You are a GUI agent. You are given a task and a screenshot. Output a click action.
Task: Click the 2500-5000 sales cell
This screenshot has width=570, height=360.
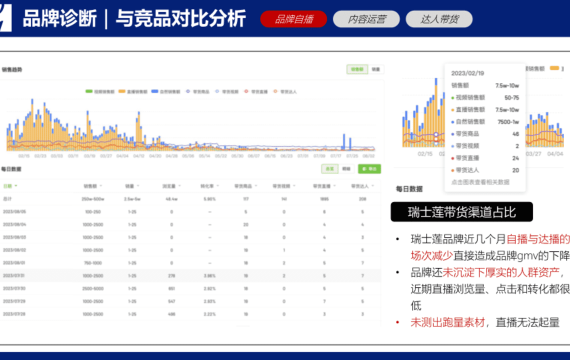click(93, 288)
